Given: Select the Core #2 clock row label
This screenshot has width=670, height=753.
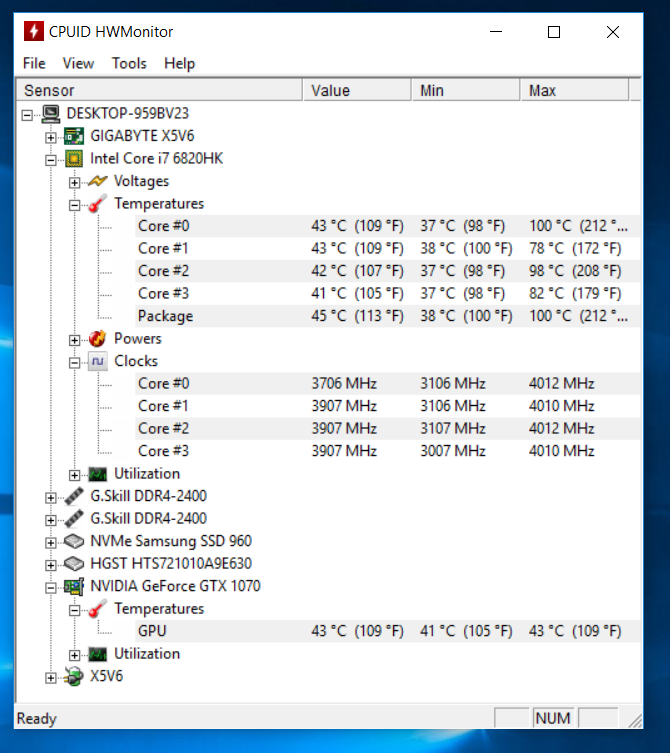Looking at the screenshot, I should pyautogui.click(x=163, y=429).
